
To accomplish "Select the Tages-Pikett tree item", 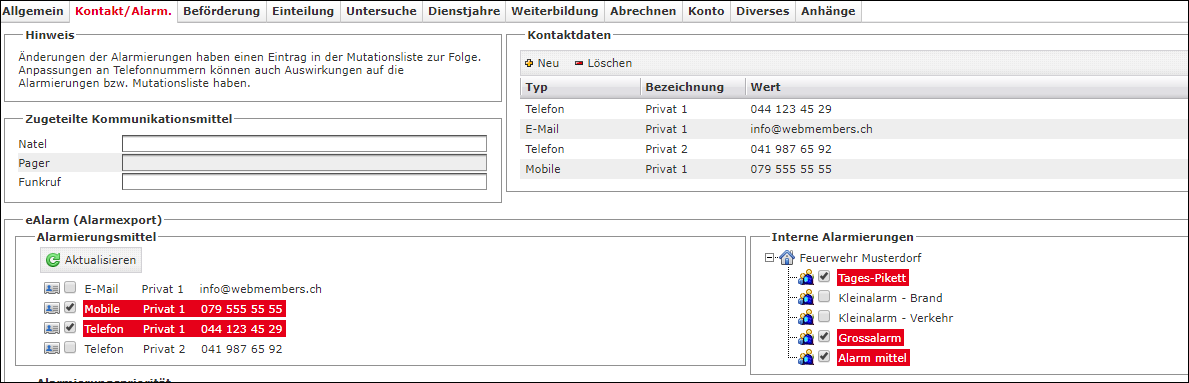I will point(873,278).
